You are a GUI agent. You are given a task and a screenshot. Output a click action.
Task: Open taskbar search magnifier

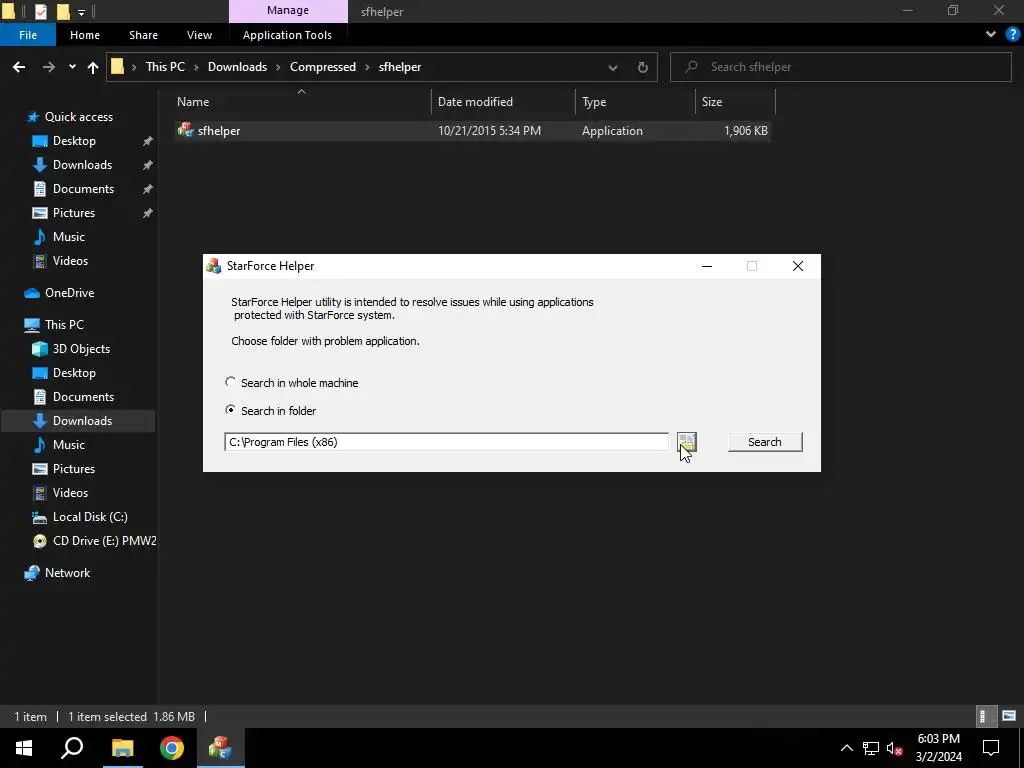72,748
